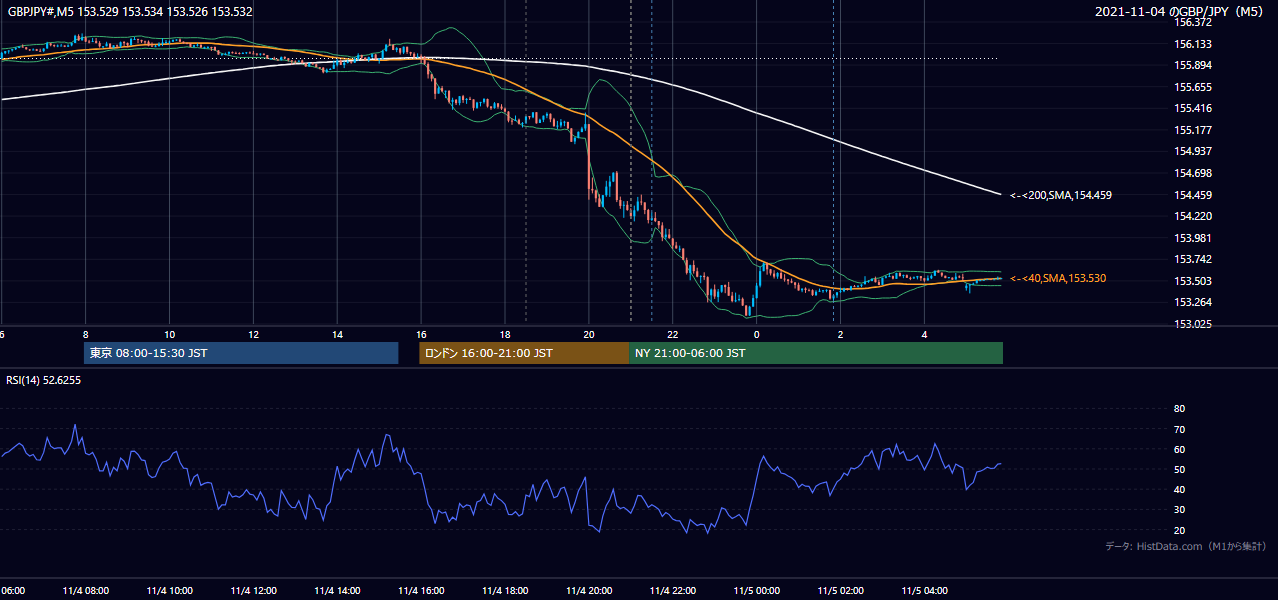
Task: Click price axis value 153.981
Action: click(1193, 238)
